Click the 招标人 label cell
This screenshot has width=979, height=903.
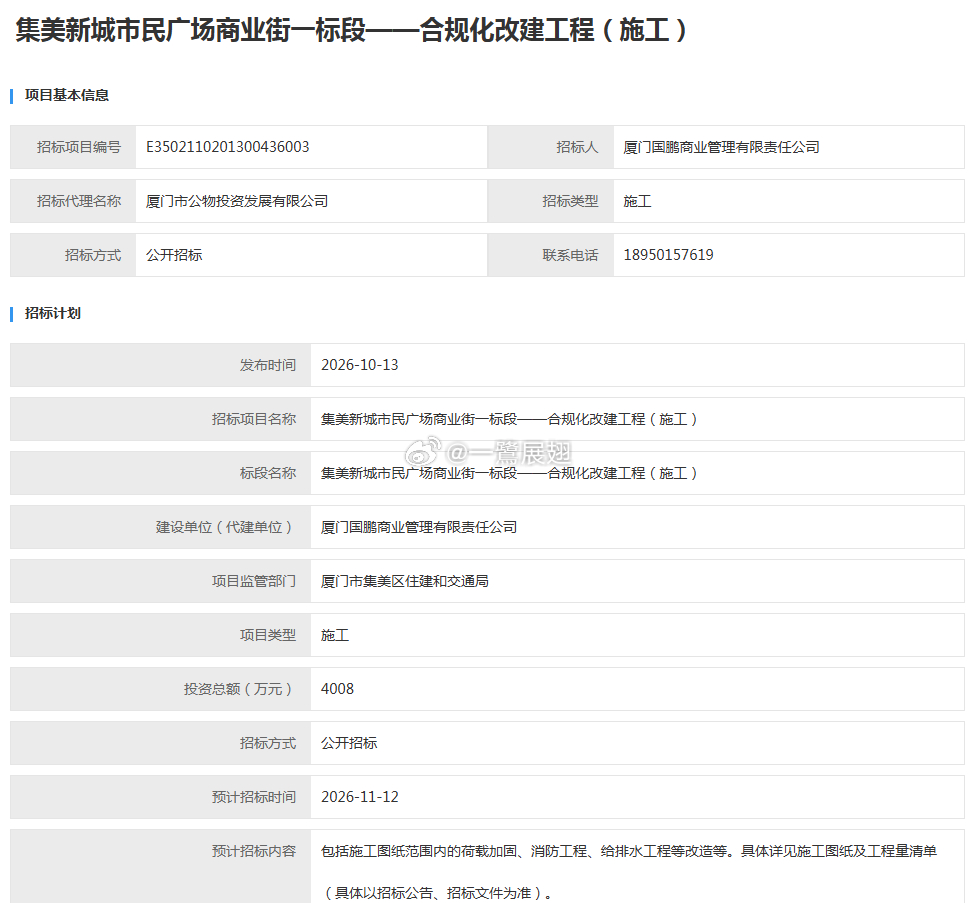[x=551, y=147]
